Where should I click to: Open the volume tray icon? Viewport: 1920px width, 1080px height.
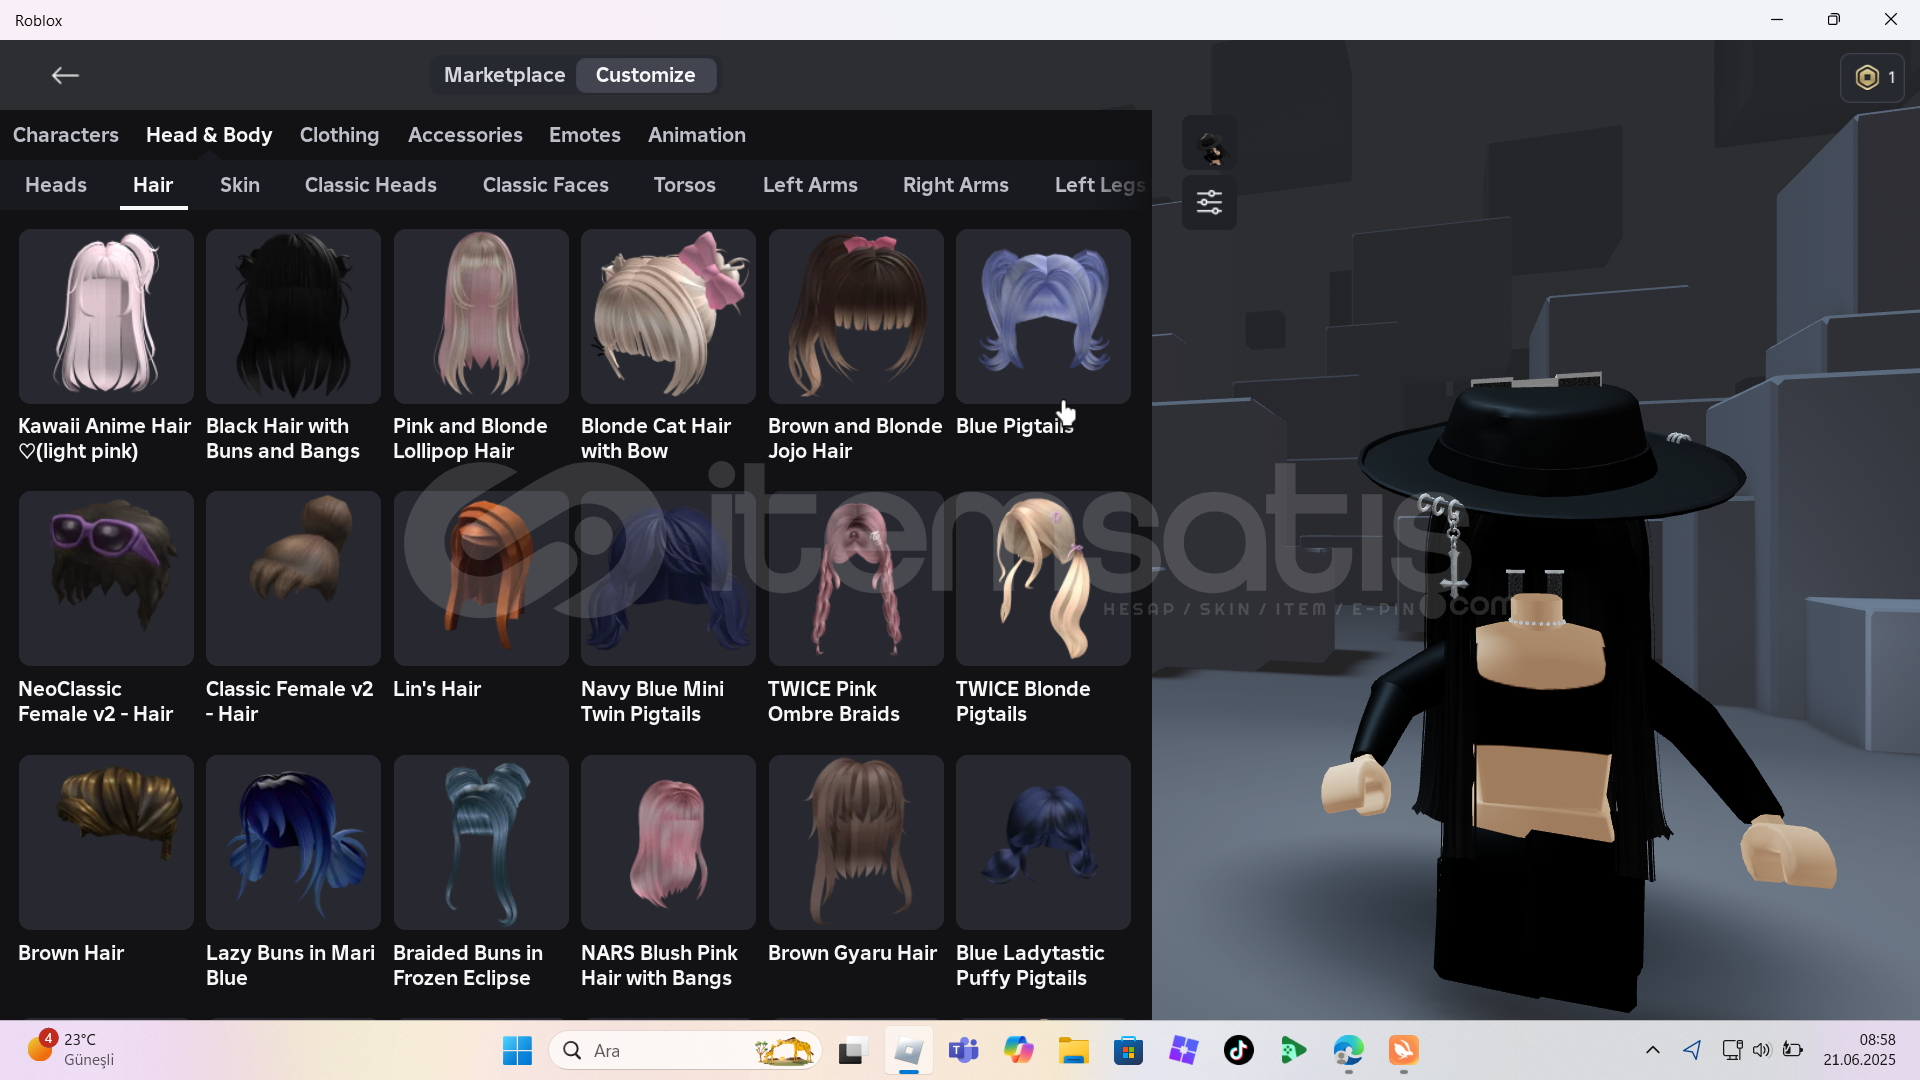1762,1050
